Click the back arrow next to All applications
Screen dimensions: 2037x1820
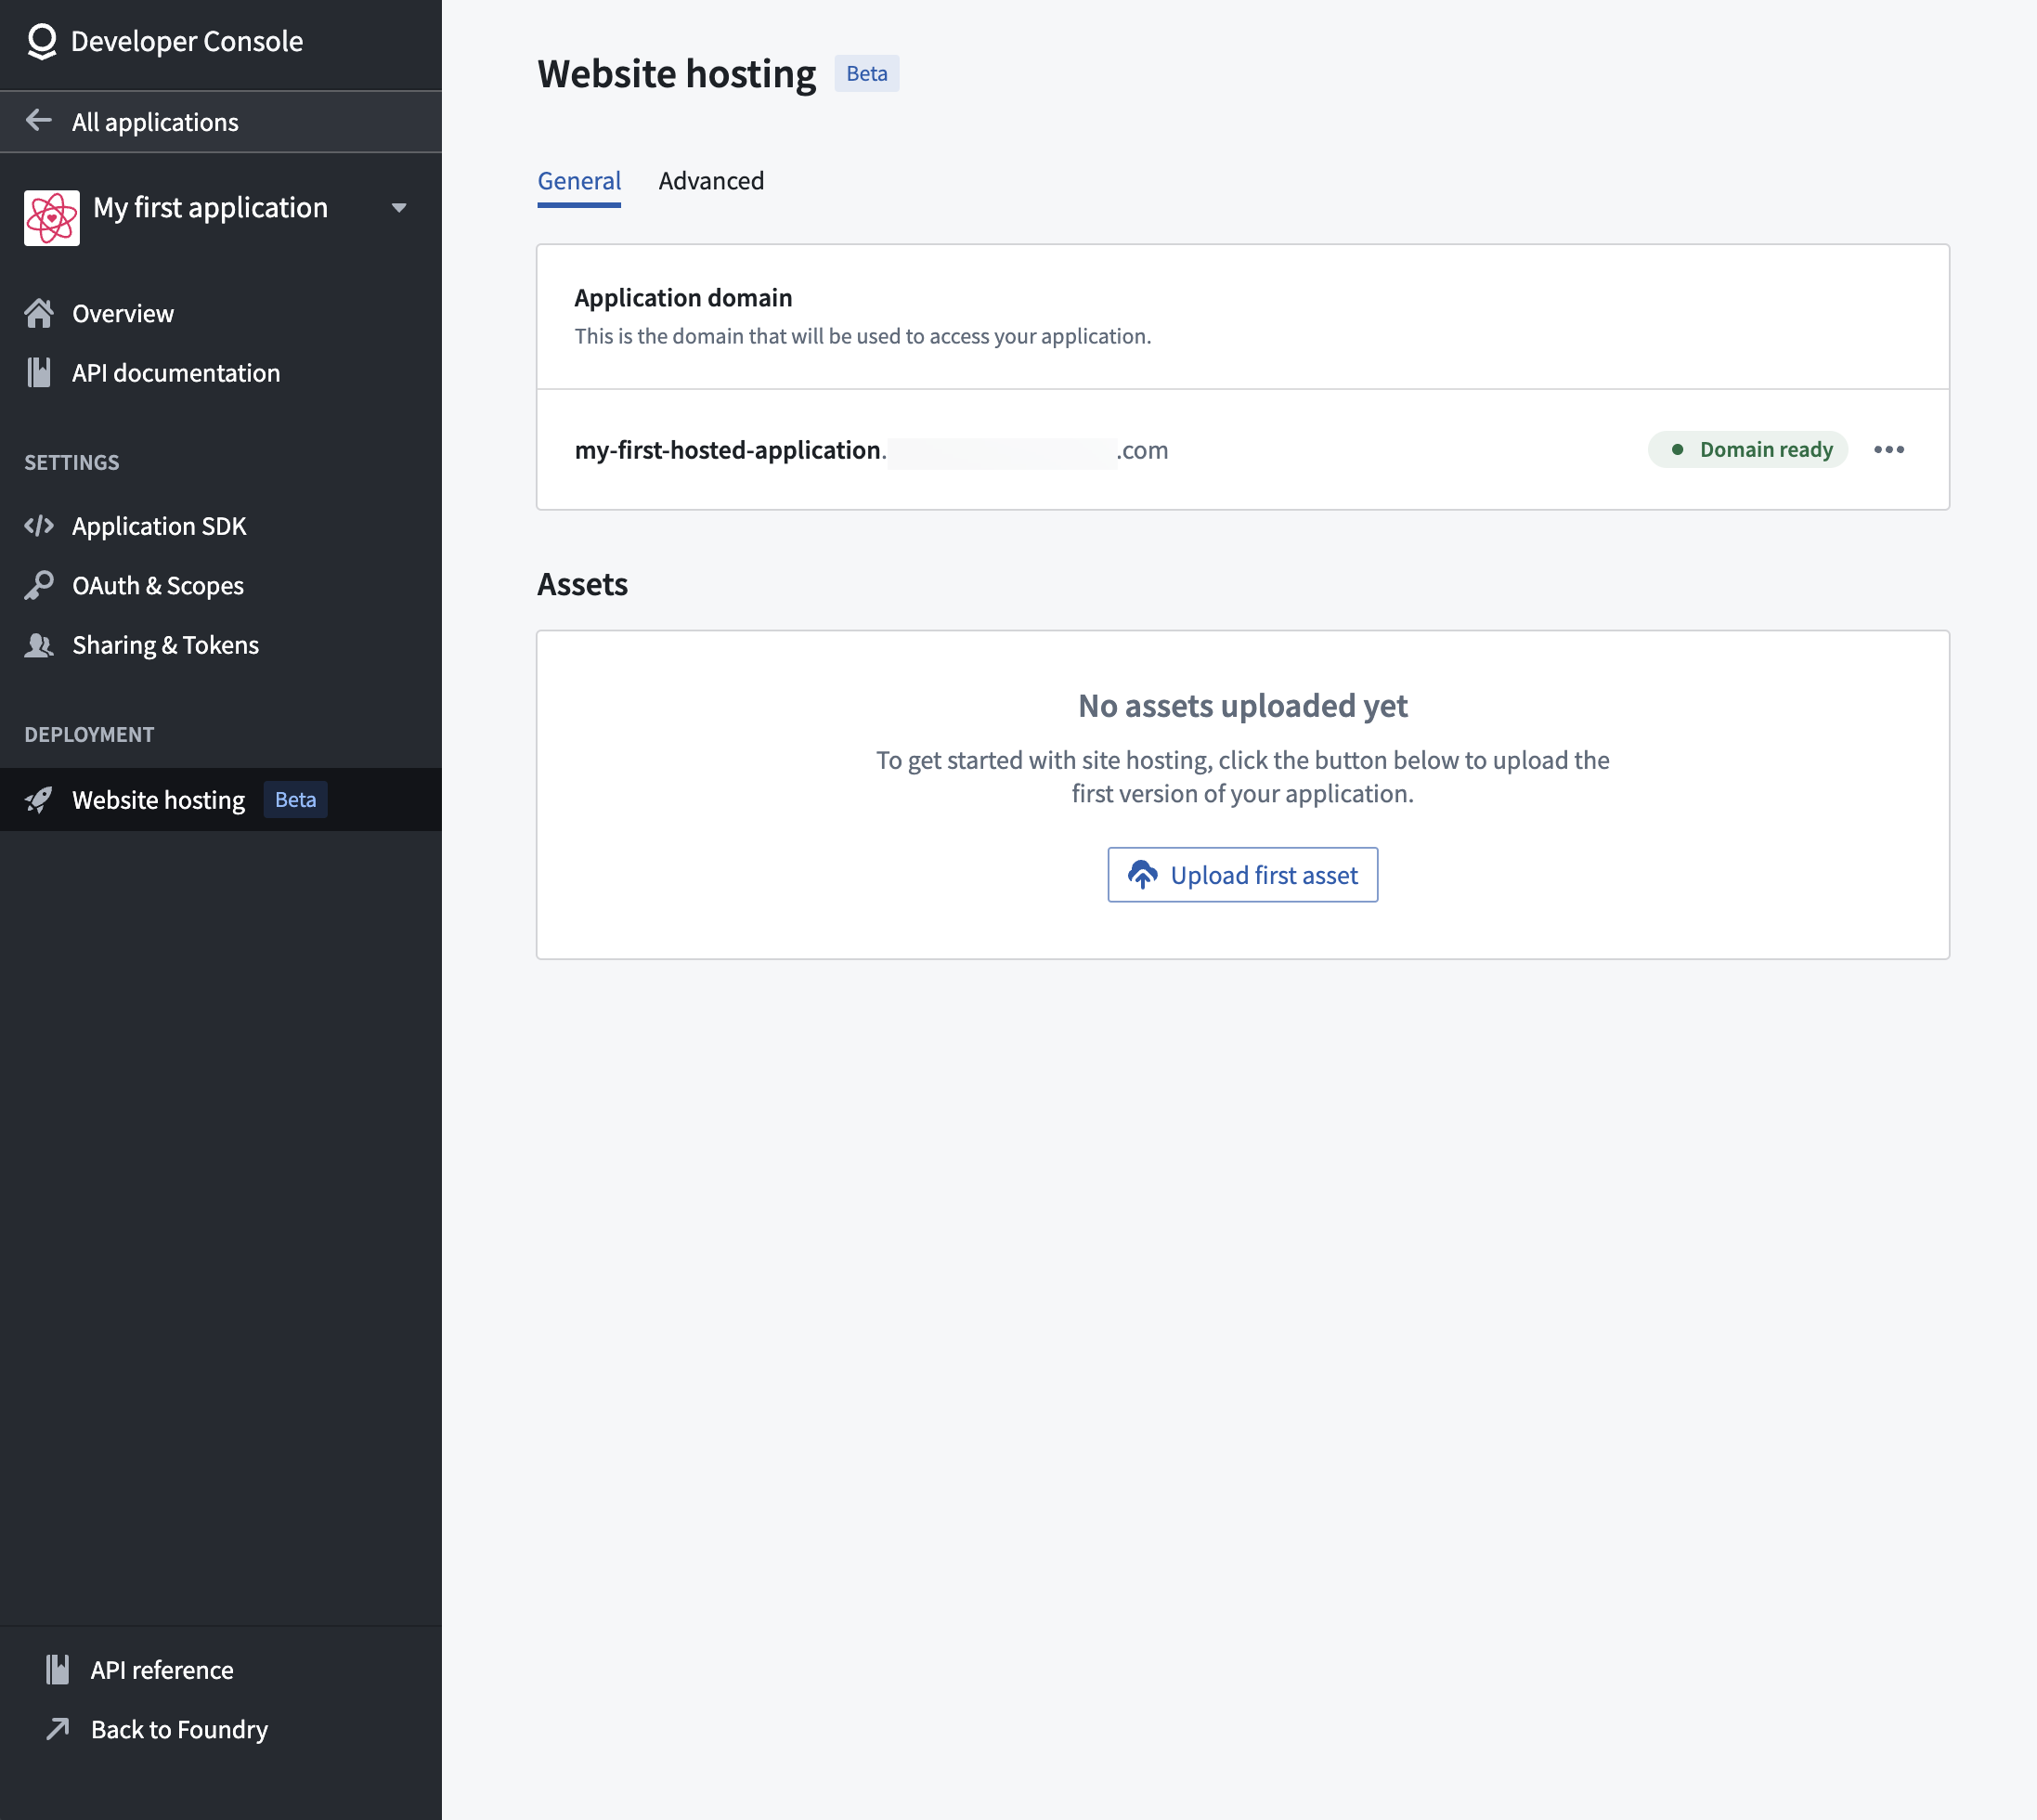pos(39,120)
